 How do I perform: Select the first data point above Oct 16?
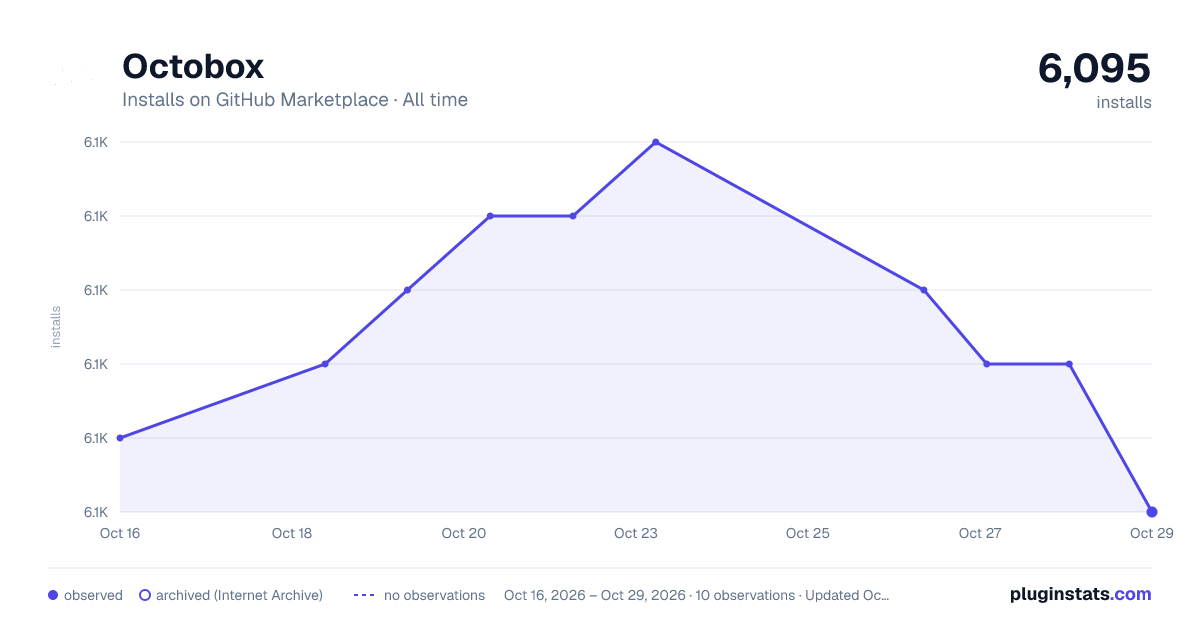[120, 438]
